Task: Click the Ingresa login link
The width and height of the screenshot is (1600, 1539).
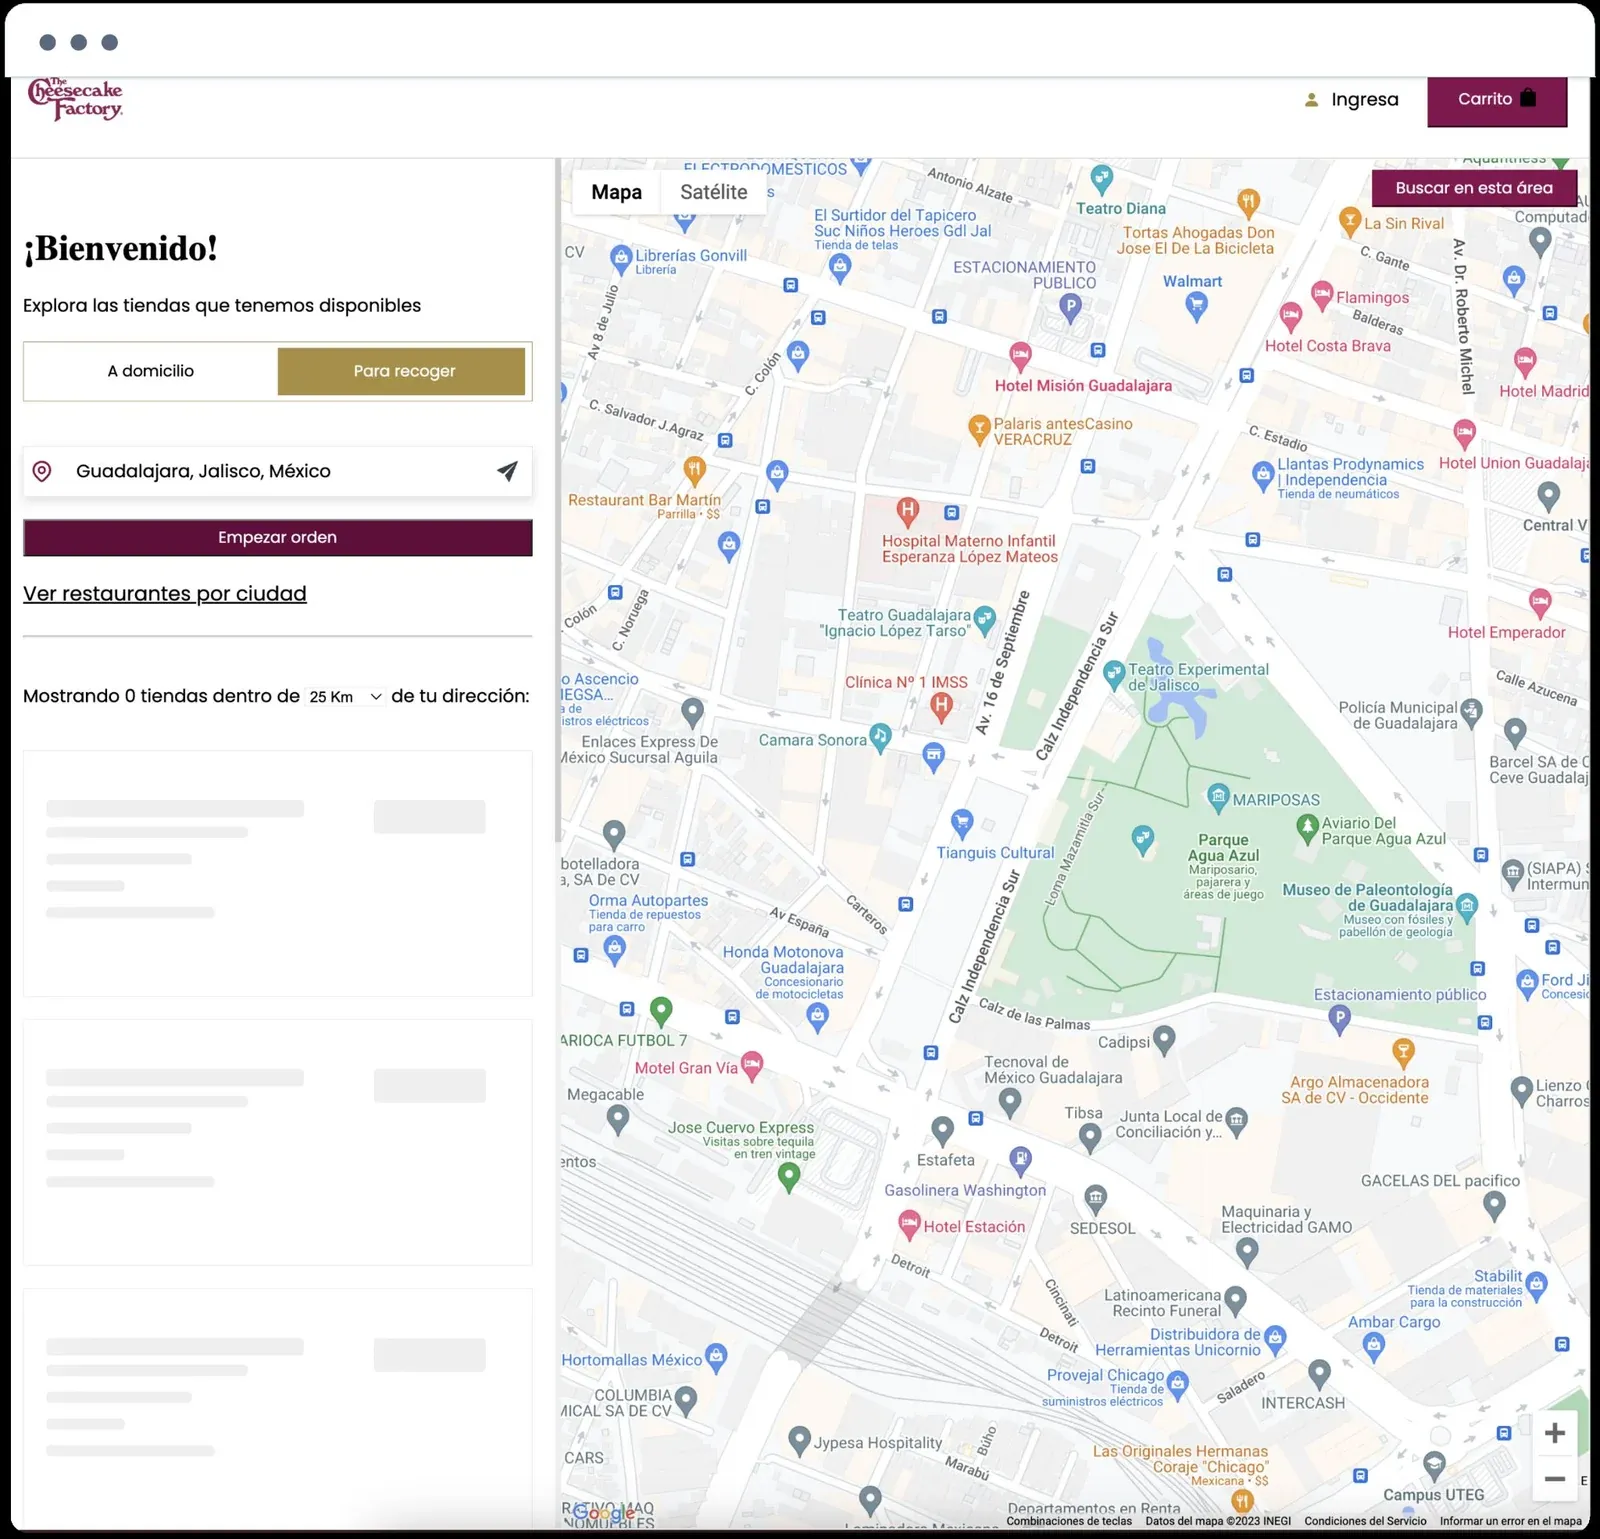Action: click(x=1364, y=100)
